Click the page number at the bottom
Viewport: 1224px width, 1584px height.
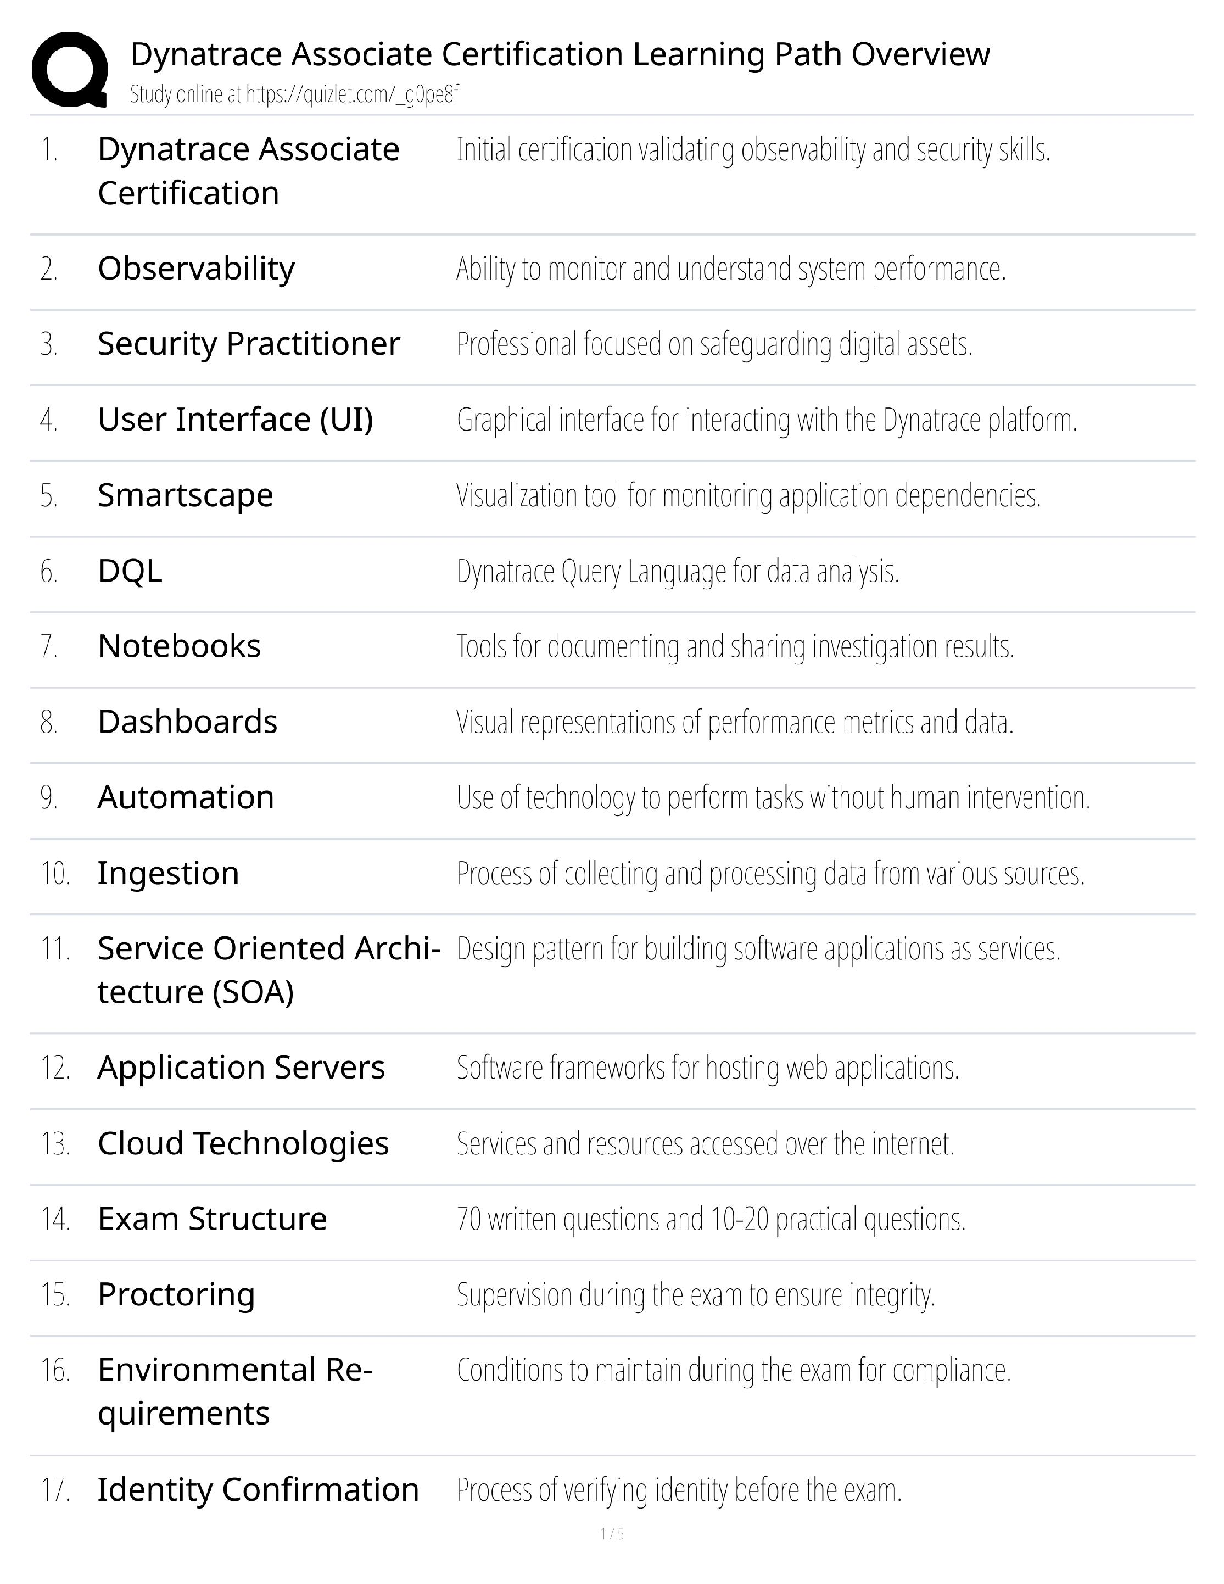tap(611, 1534)
